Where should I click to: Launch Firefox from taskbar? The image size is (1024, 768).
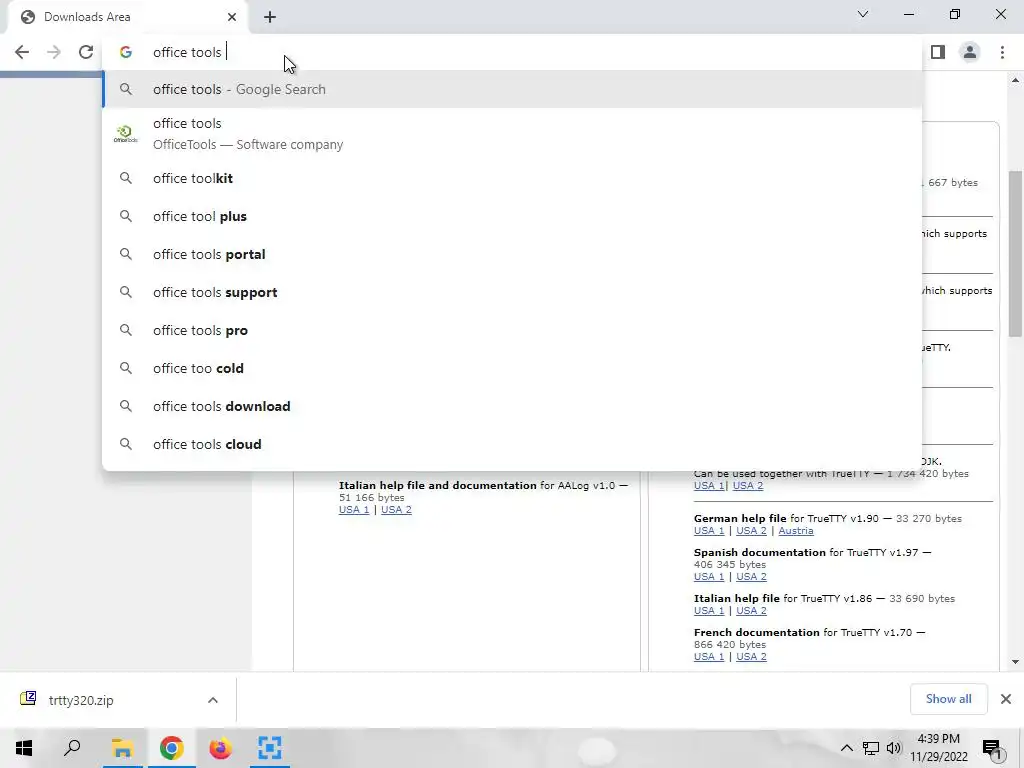tap(220, 748)
